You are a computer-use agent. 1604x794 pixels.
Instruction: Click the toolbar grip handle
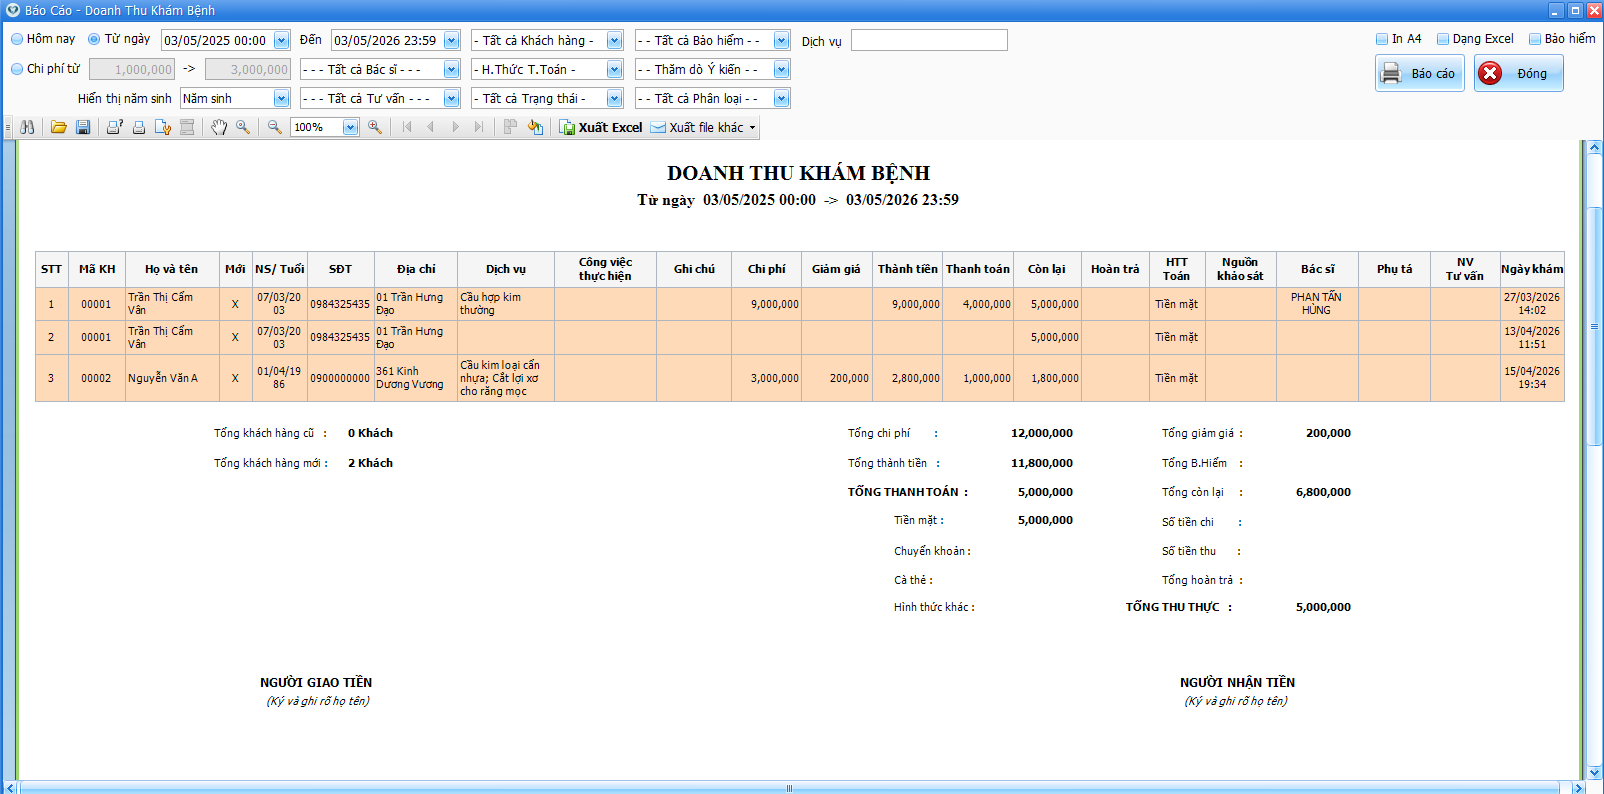9,127
